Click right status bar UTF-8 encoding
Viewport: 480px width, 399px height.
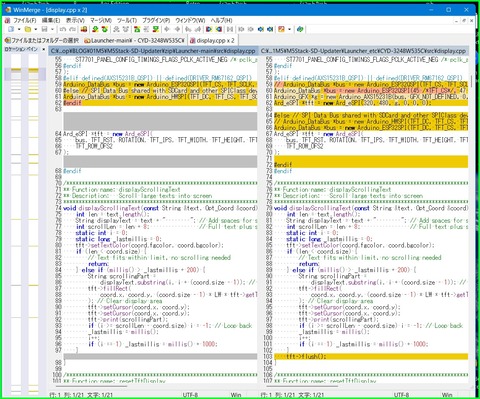coord(401,395)
